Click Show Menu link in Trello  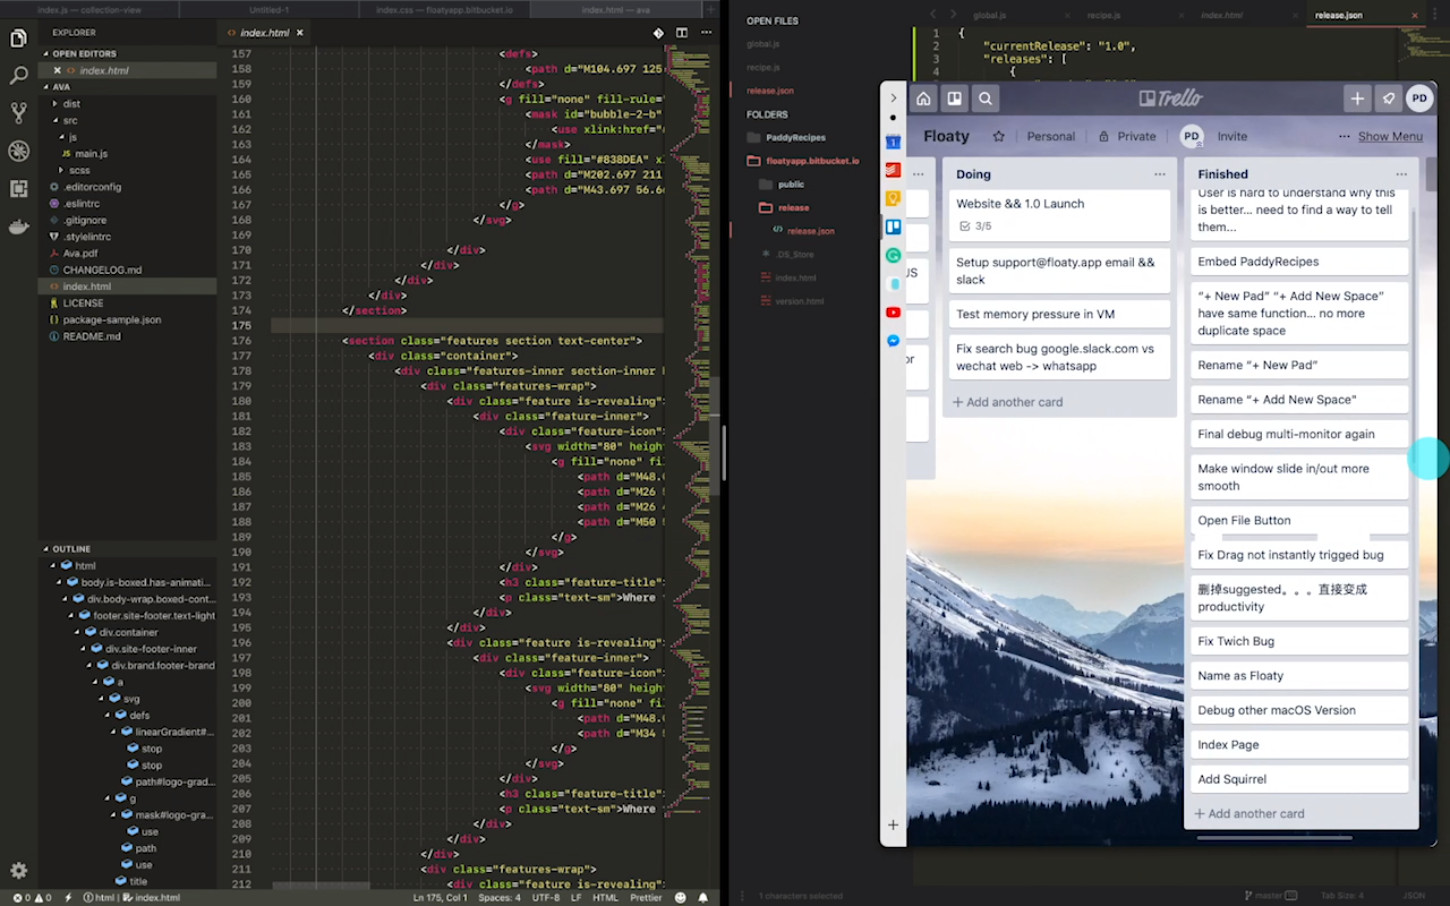[x=1390, y=136]
